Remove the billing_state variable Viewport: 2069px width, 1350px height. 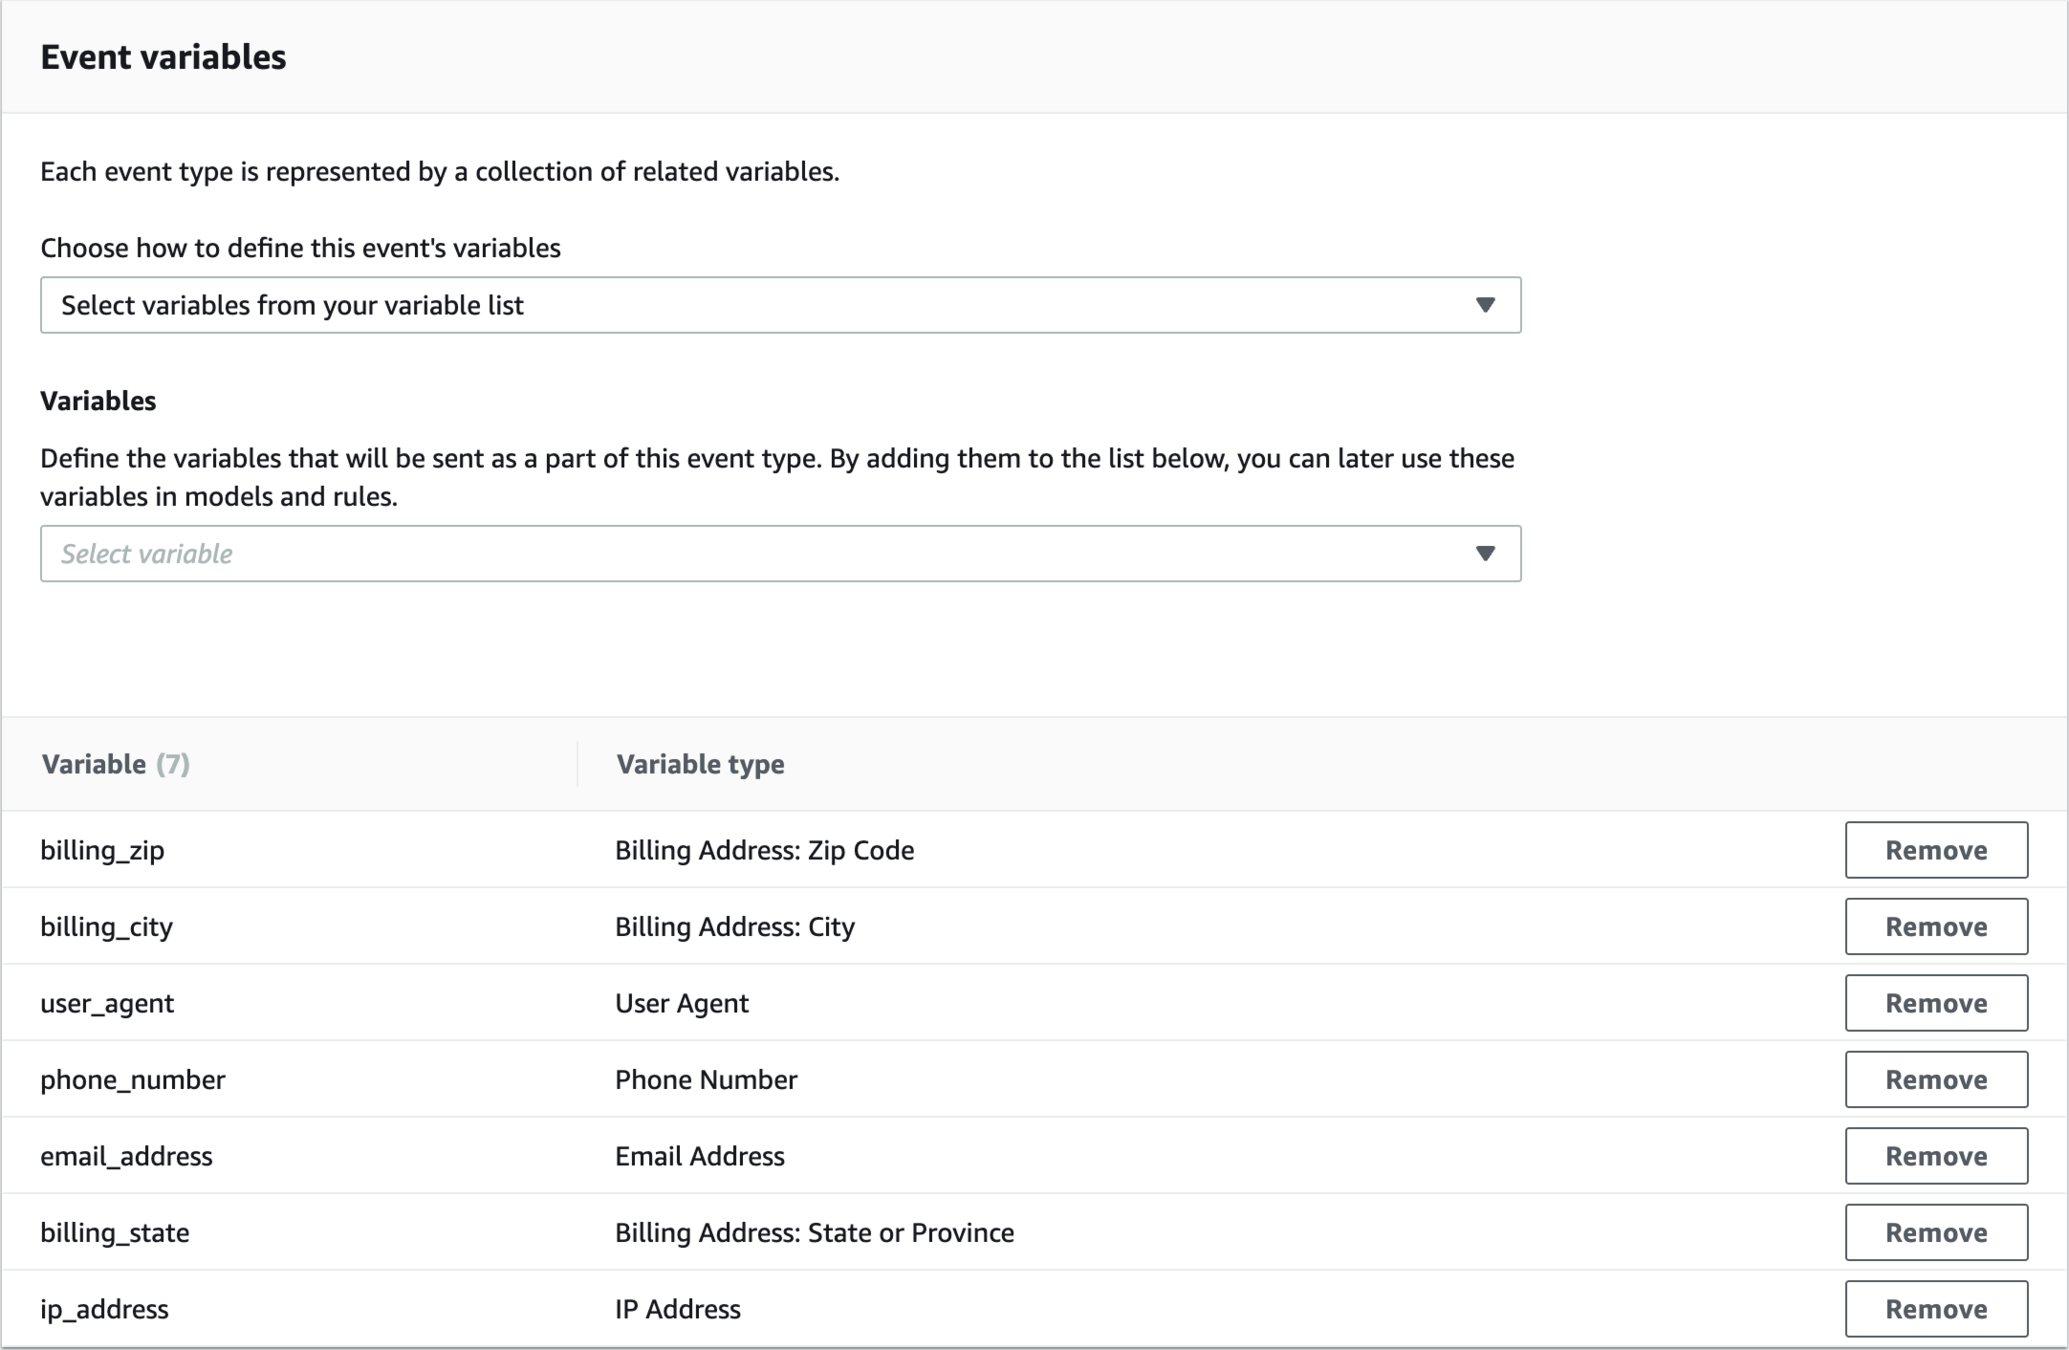point(1935,1232)
